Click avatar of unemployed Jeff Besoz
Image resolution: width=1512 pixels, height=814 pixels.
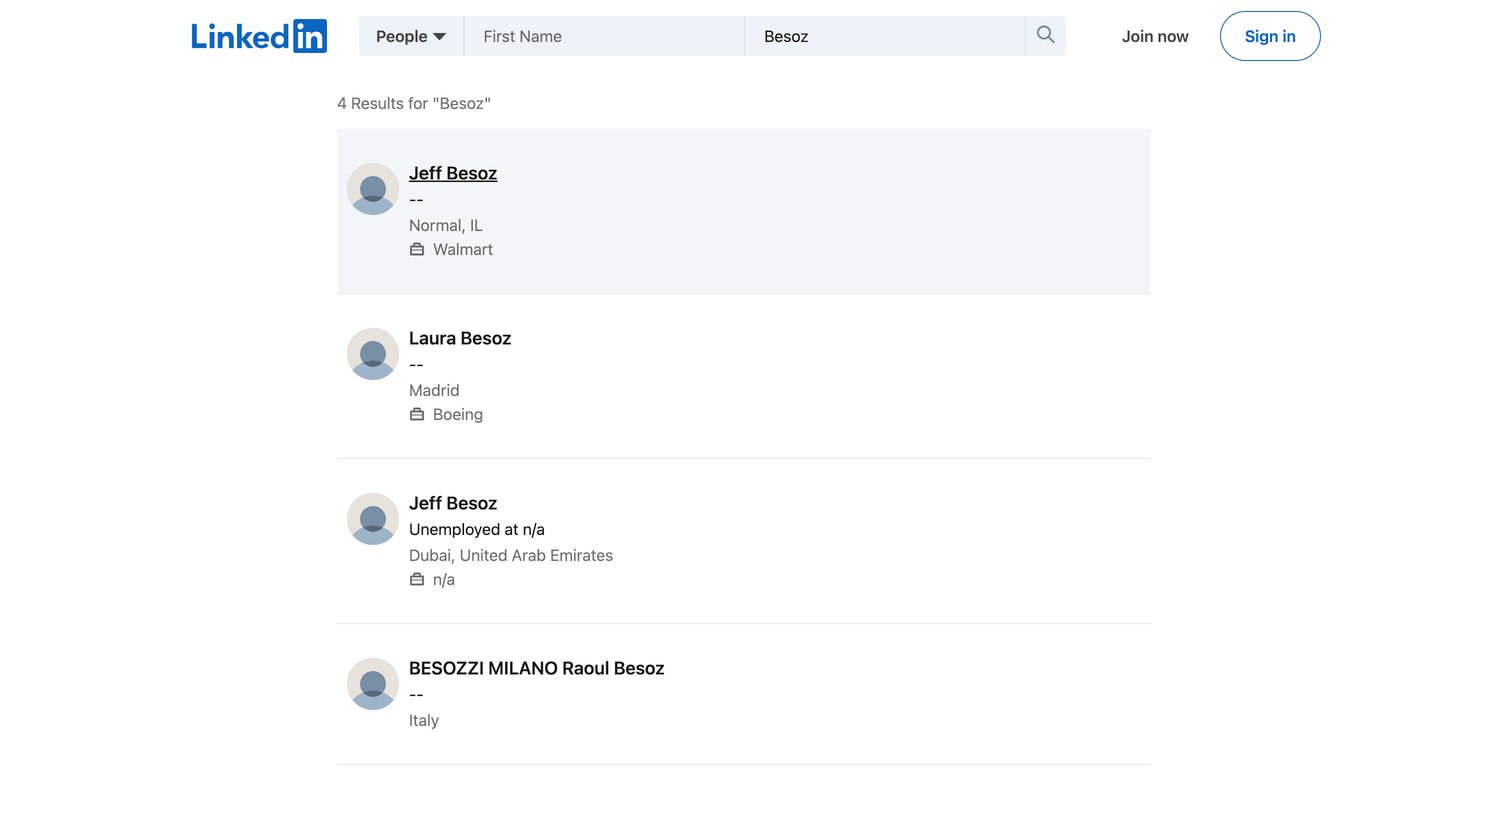[x=373, y=519]
